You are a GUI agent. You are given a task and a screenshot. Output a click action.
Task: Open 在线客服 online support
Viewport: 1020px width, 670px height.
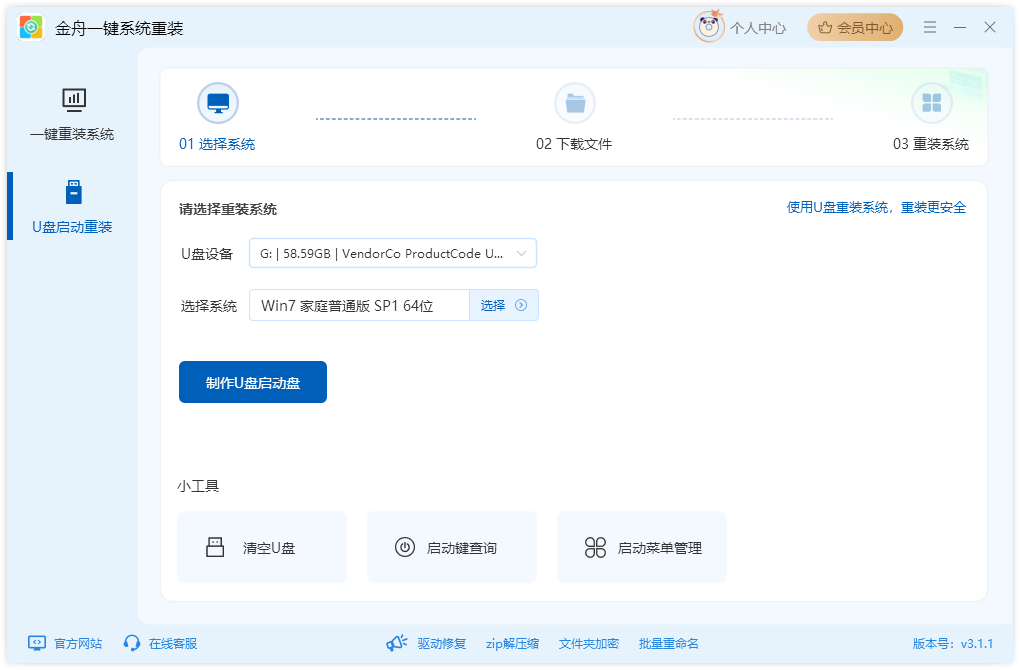pos(173,643)
